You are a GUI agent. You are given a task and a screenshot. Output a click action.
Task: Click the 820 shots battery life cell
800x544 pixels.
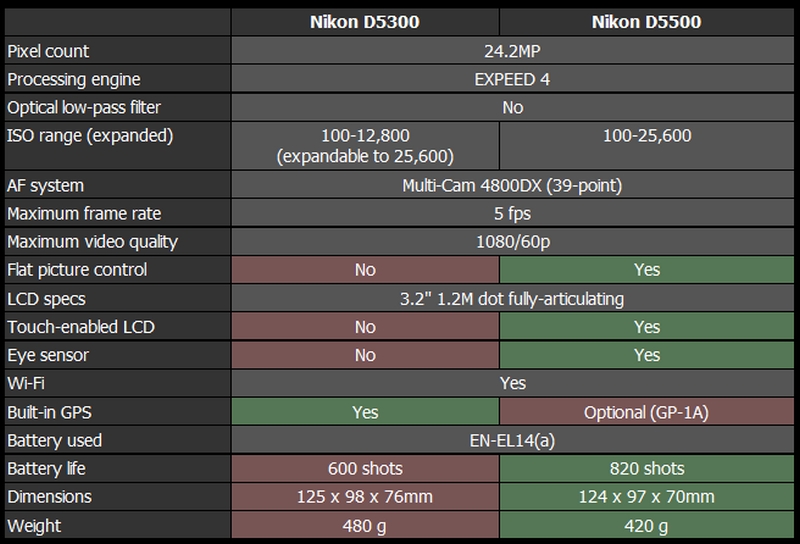point(647,468)
